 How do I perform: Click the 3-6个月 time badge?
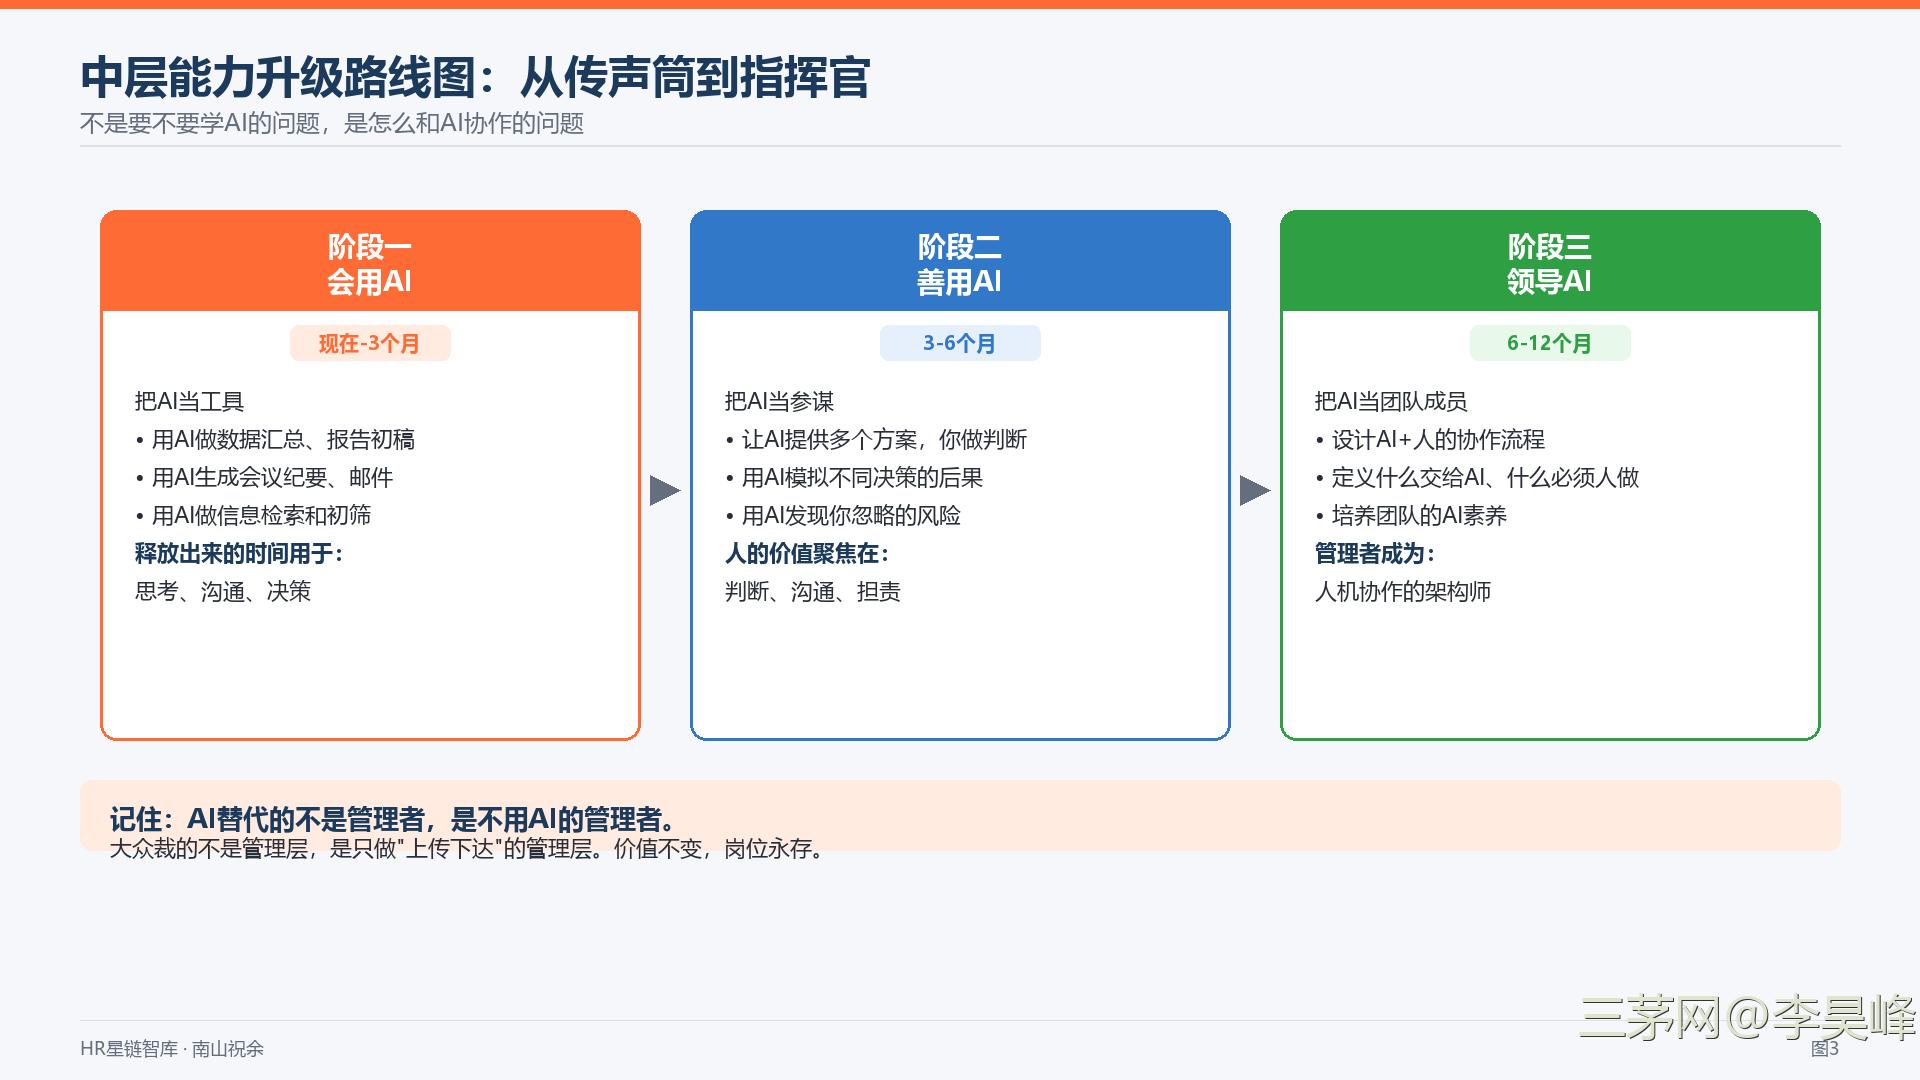click(960, 343)
